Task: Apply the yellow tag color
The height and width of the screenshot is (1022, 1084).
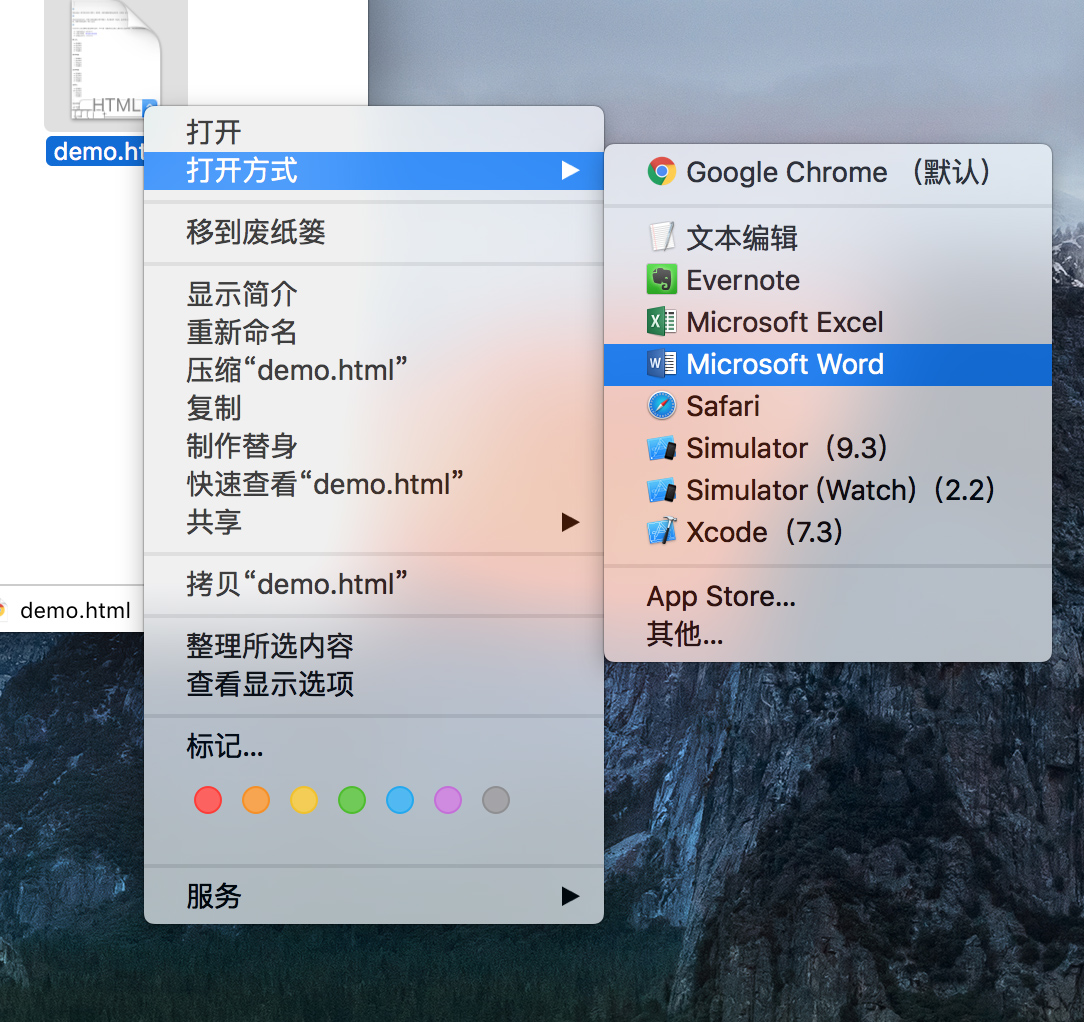Action: click(304, 800)
